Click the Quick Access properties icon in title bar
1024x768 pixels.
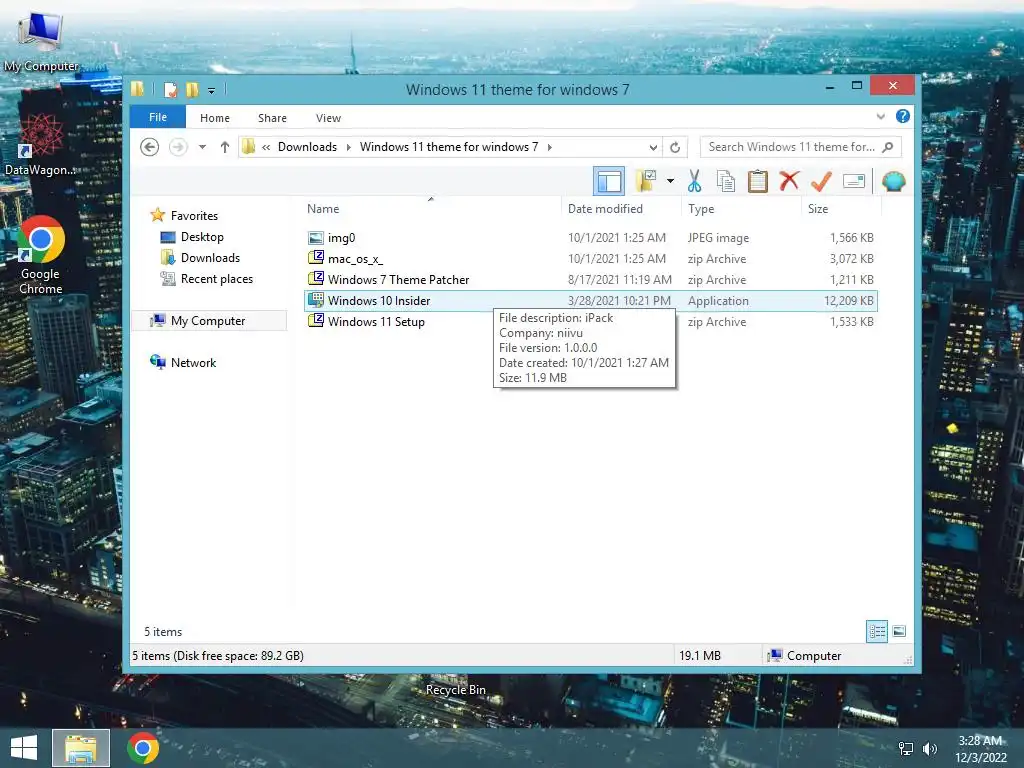pos(170,89)
